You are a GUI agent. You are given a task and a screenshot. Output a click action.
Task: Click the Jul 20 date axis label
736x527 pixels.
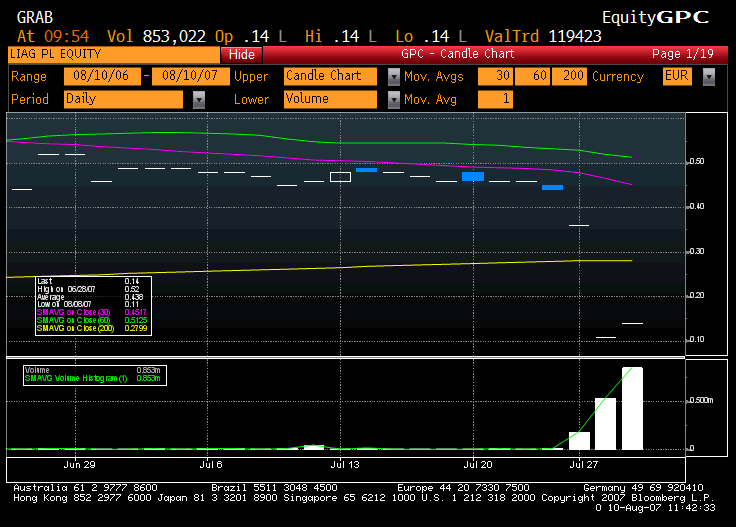(478, 465)
